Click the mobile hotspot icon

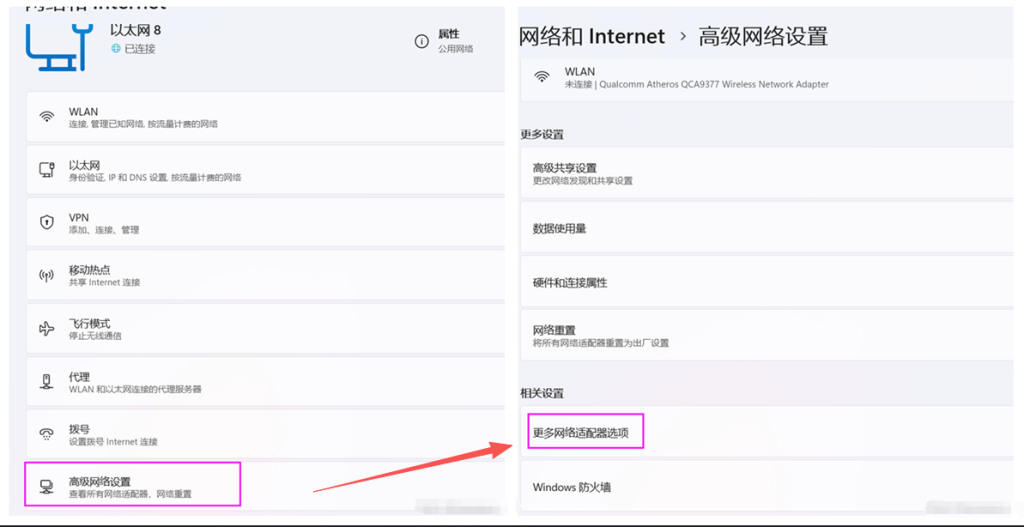click(x=46, y=275)
